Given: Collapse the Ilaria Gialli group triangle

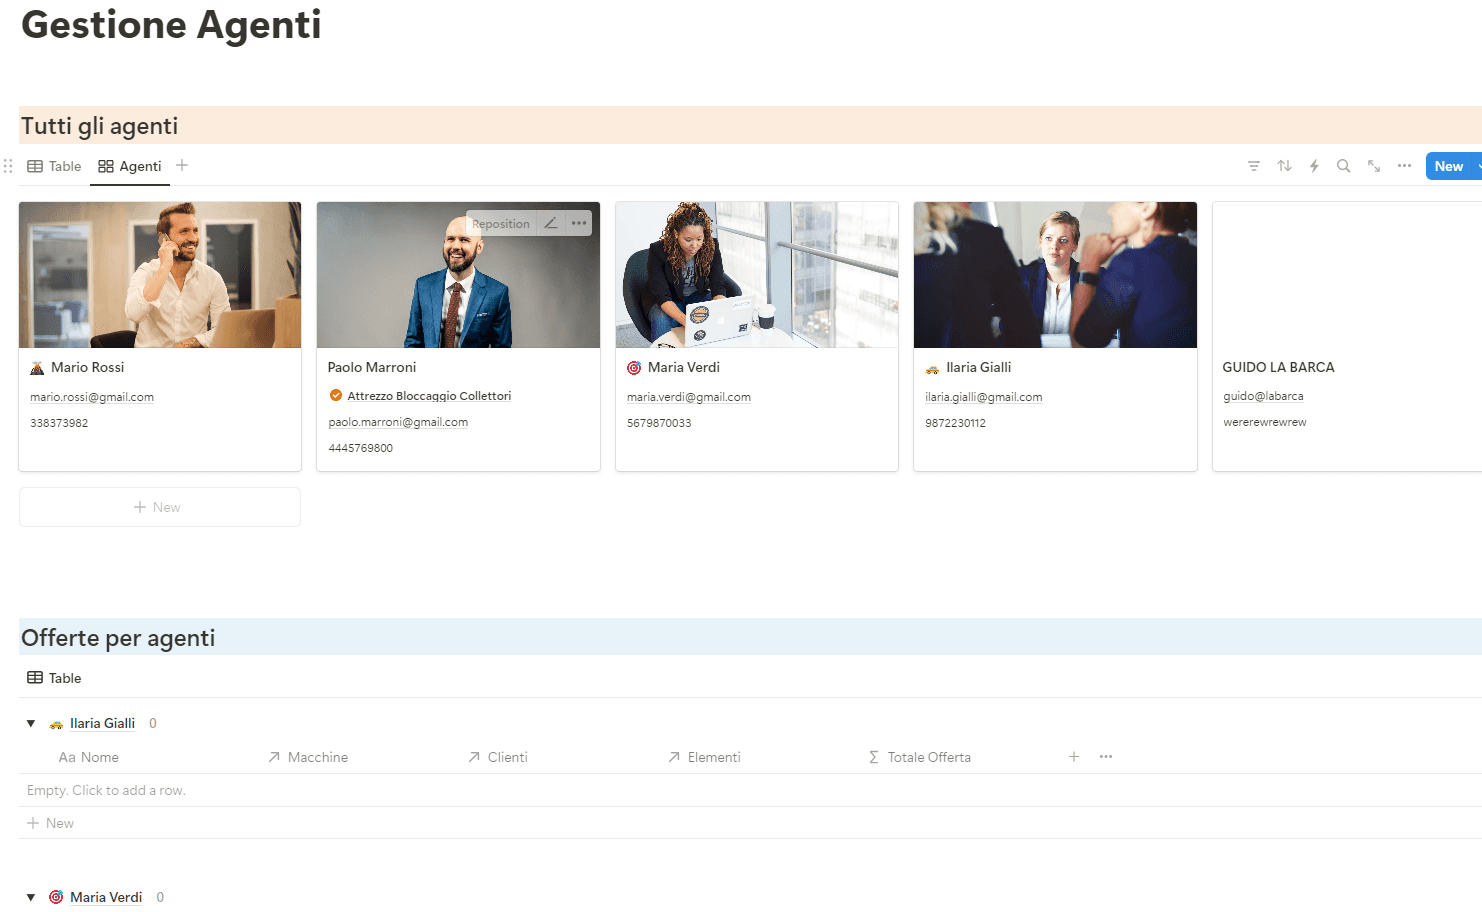Looking at the screenshot, I should click(30, 723).
